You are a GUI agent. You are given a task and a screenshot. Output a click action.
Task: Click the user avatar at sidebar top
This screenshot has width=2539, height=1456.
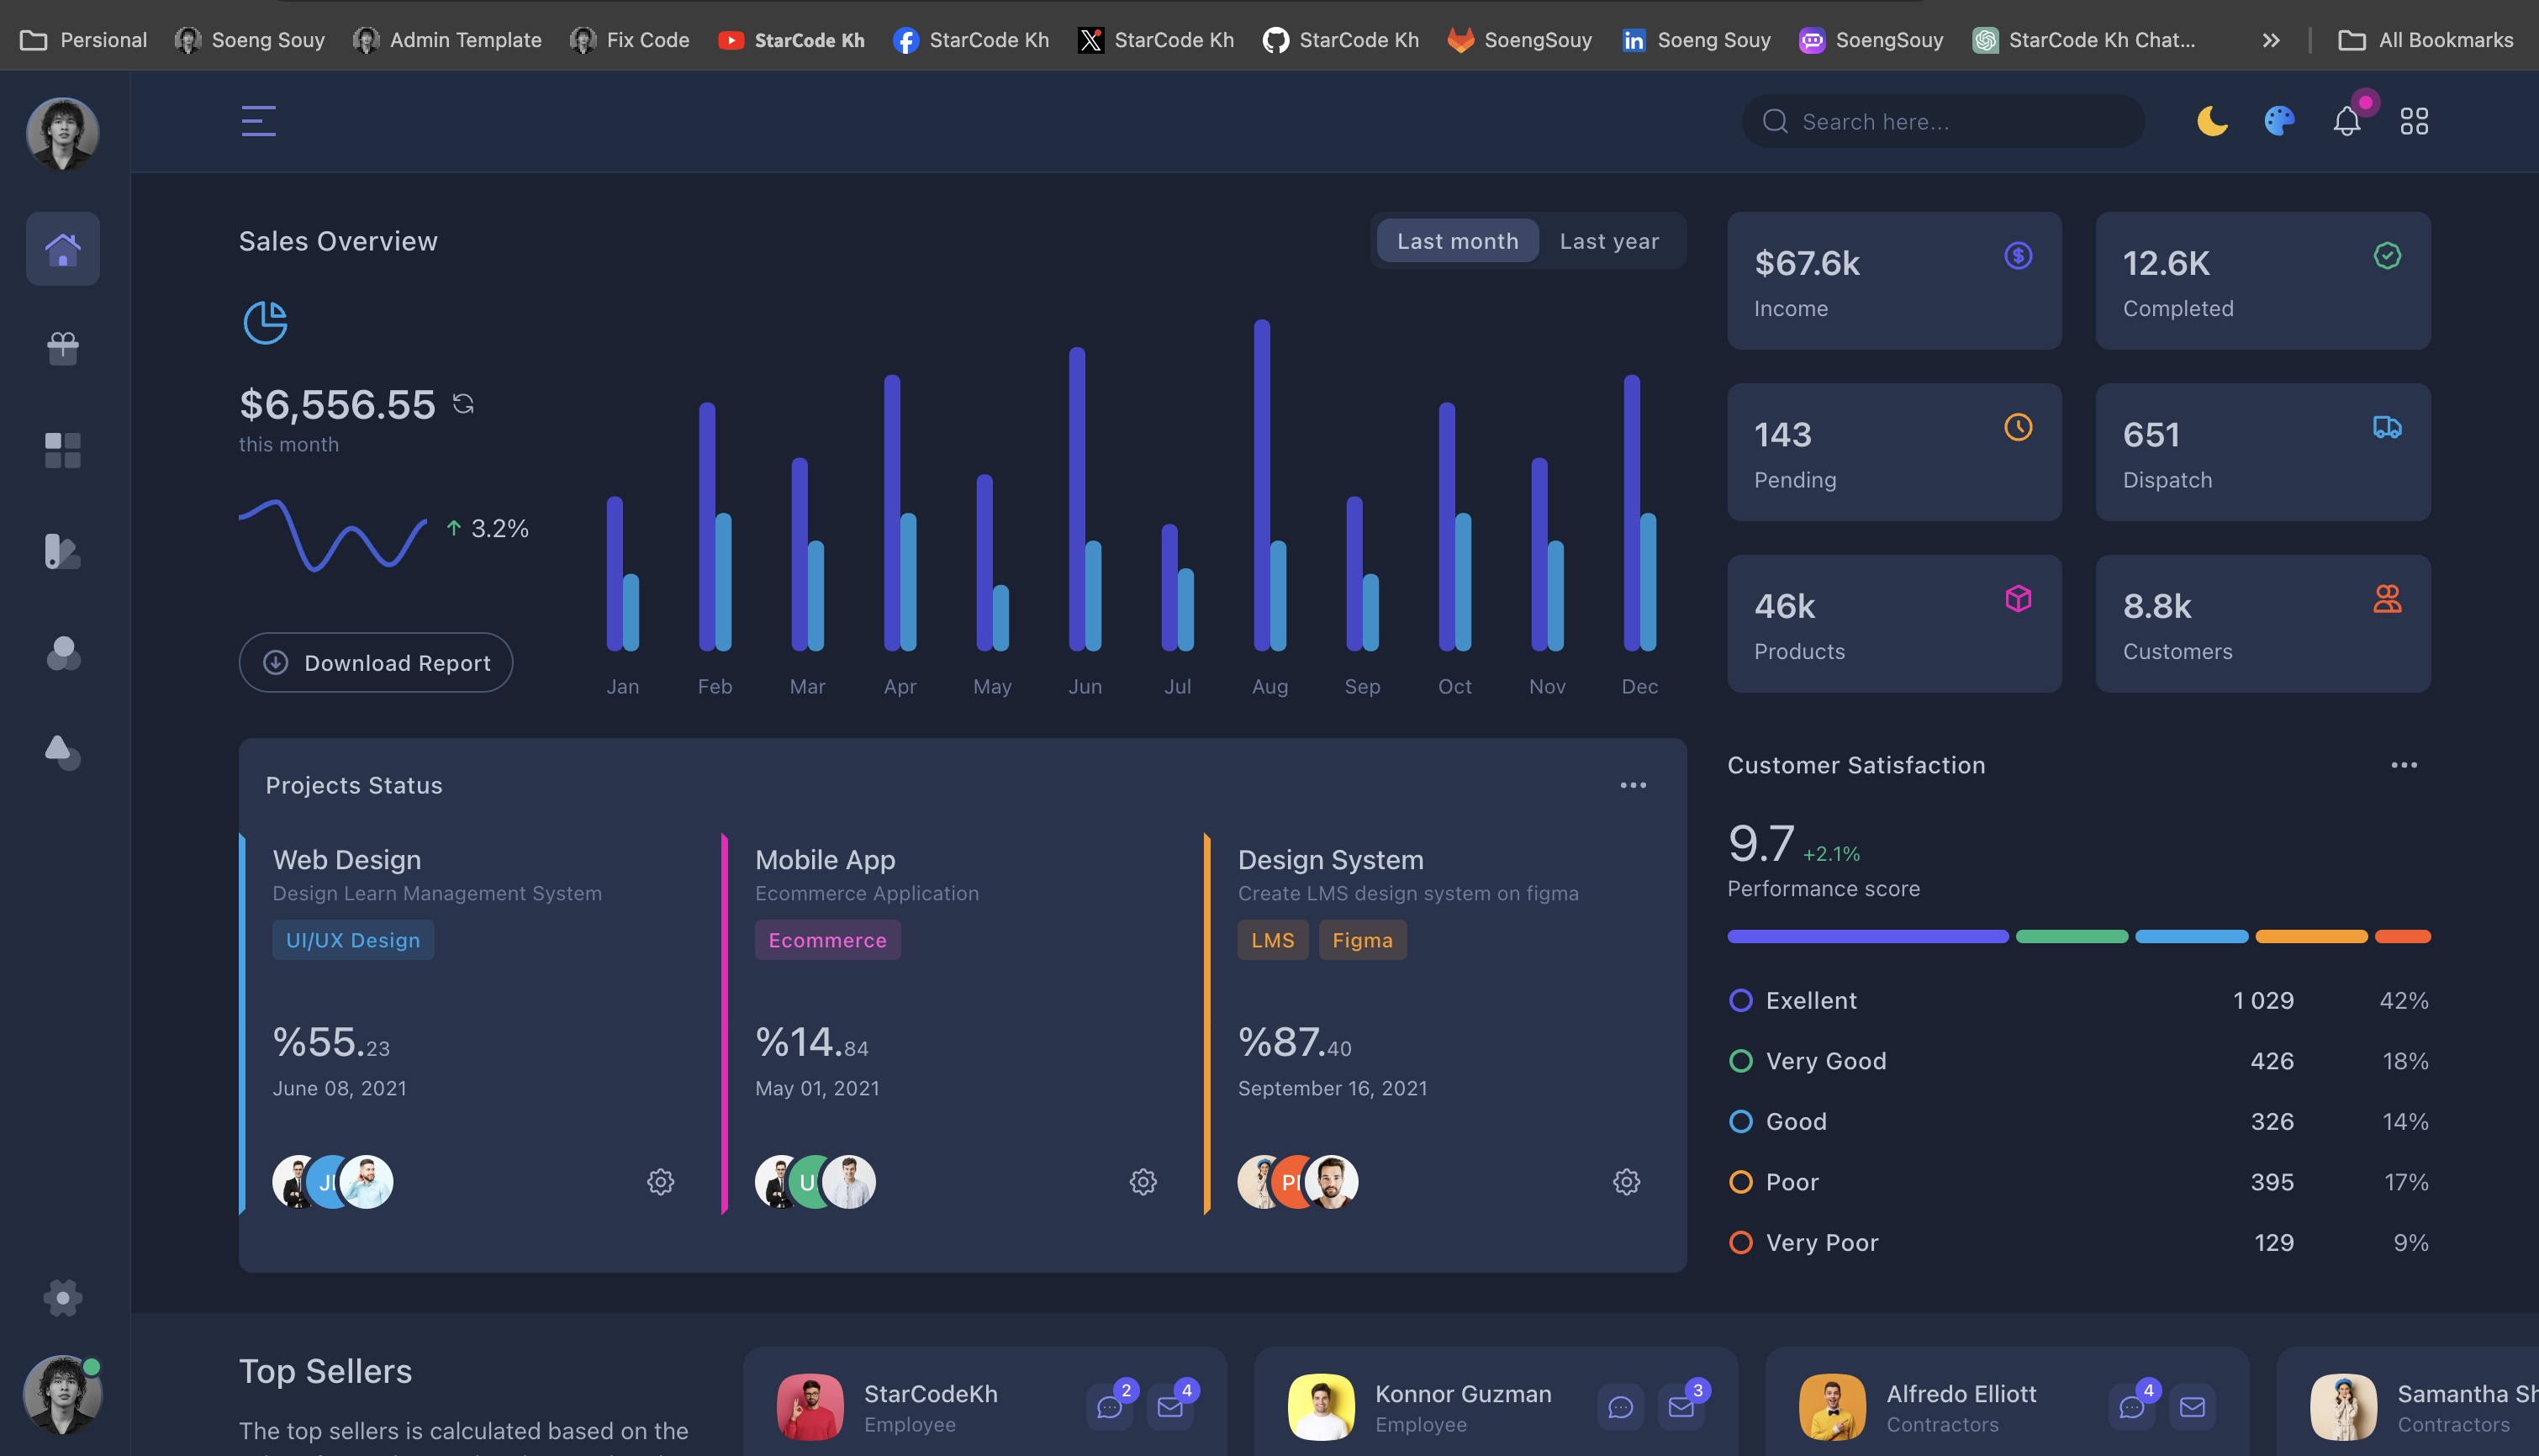coord(62,133)
